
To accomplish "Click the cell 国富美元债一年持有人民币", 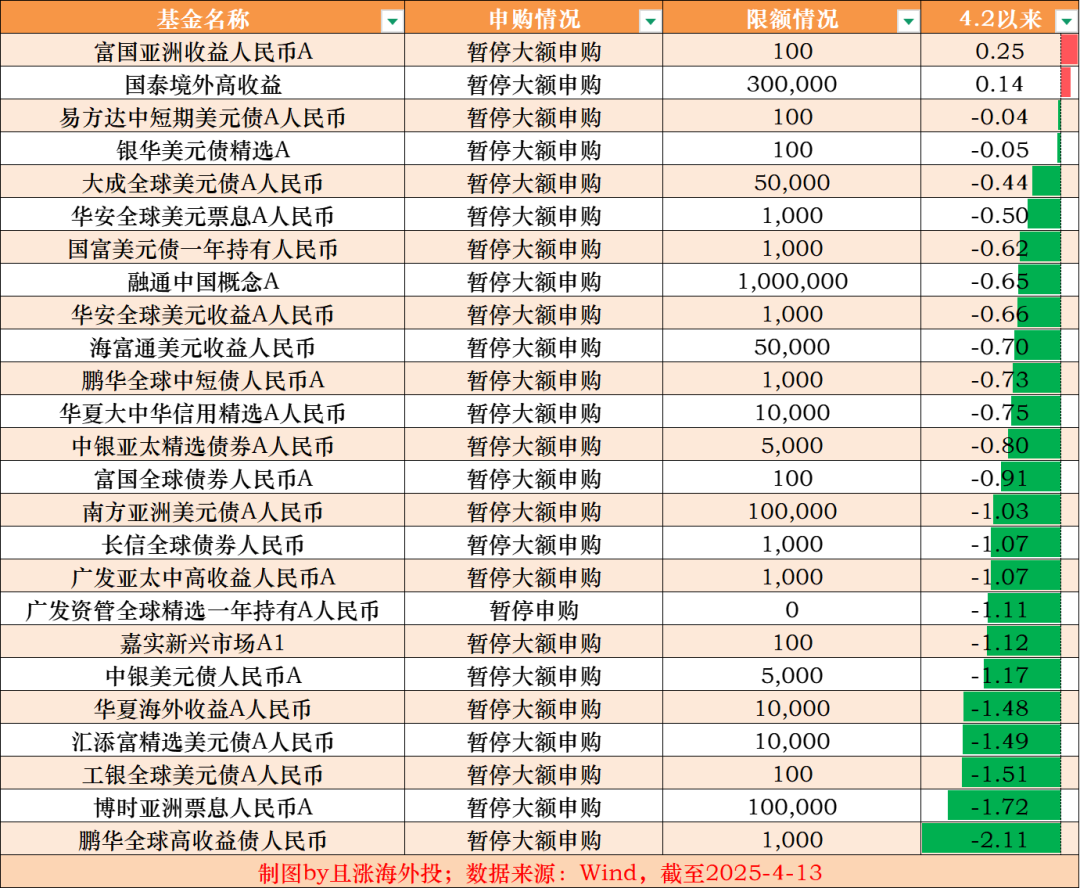I will point(202,248).
